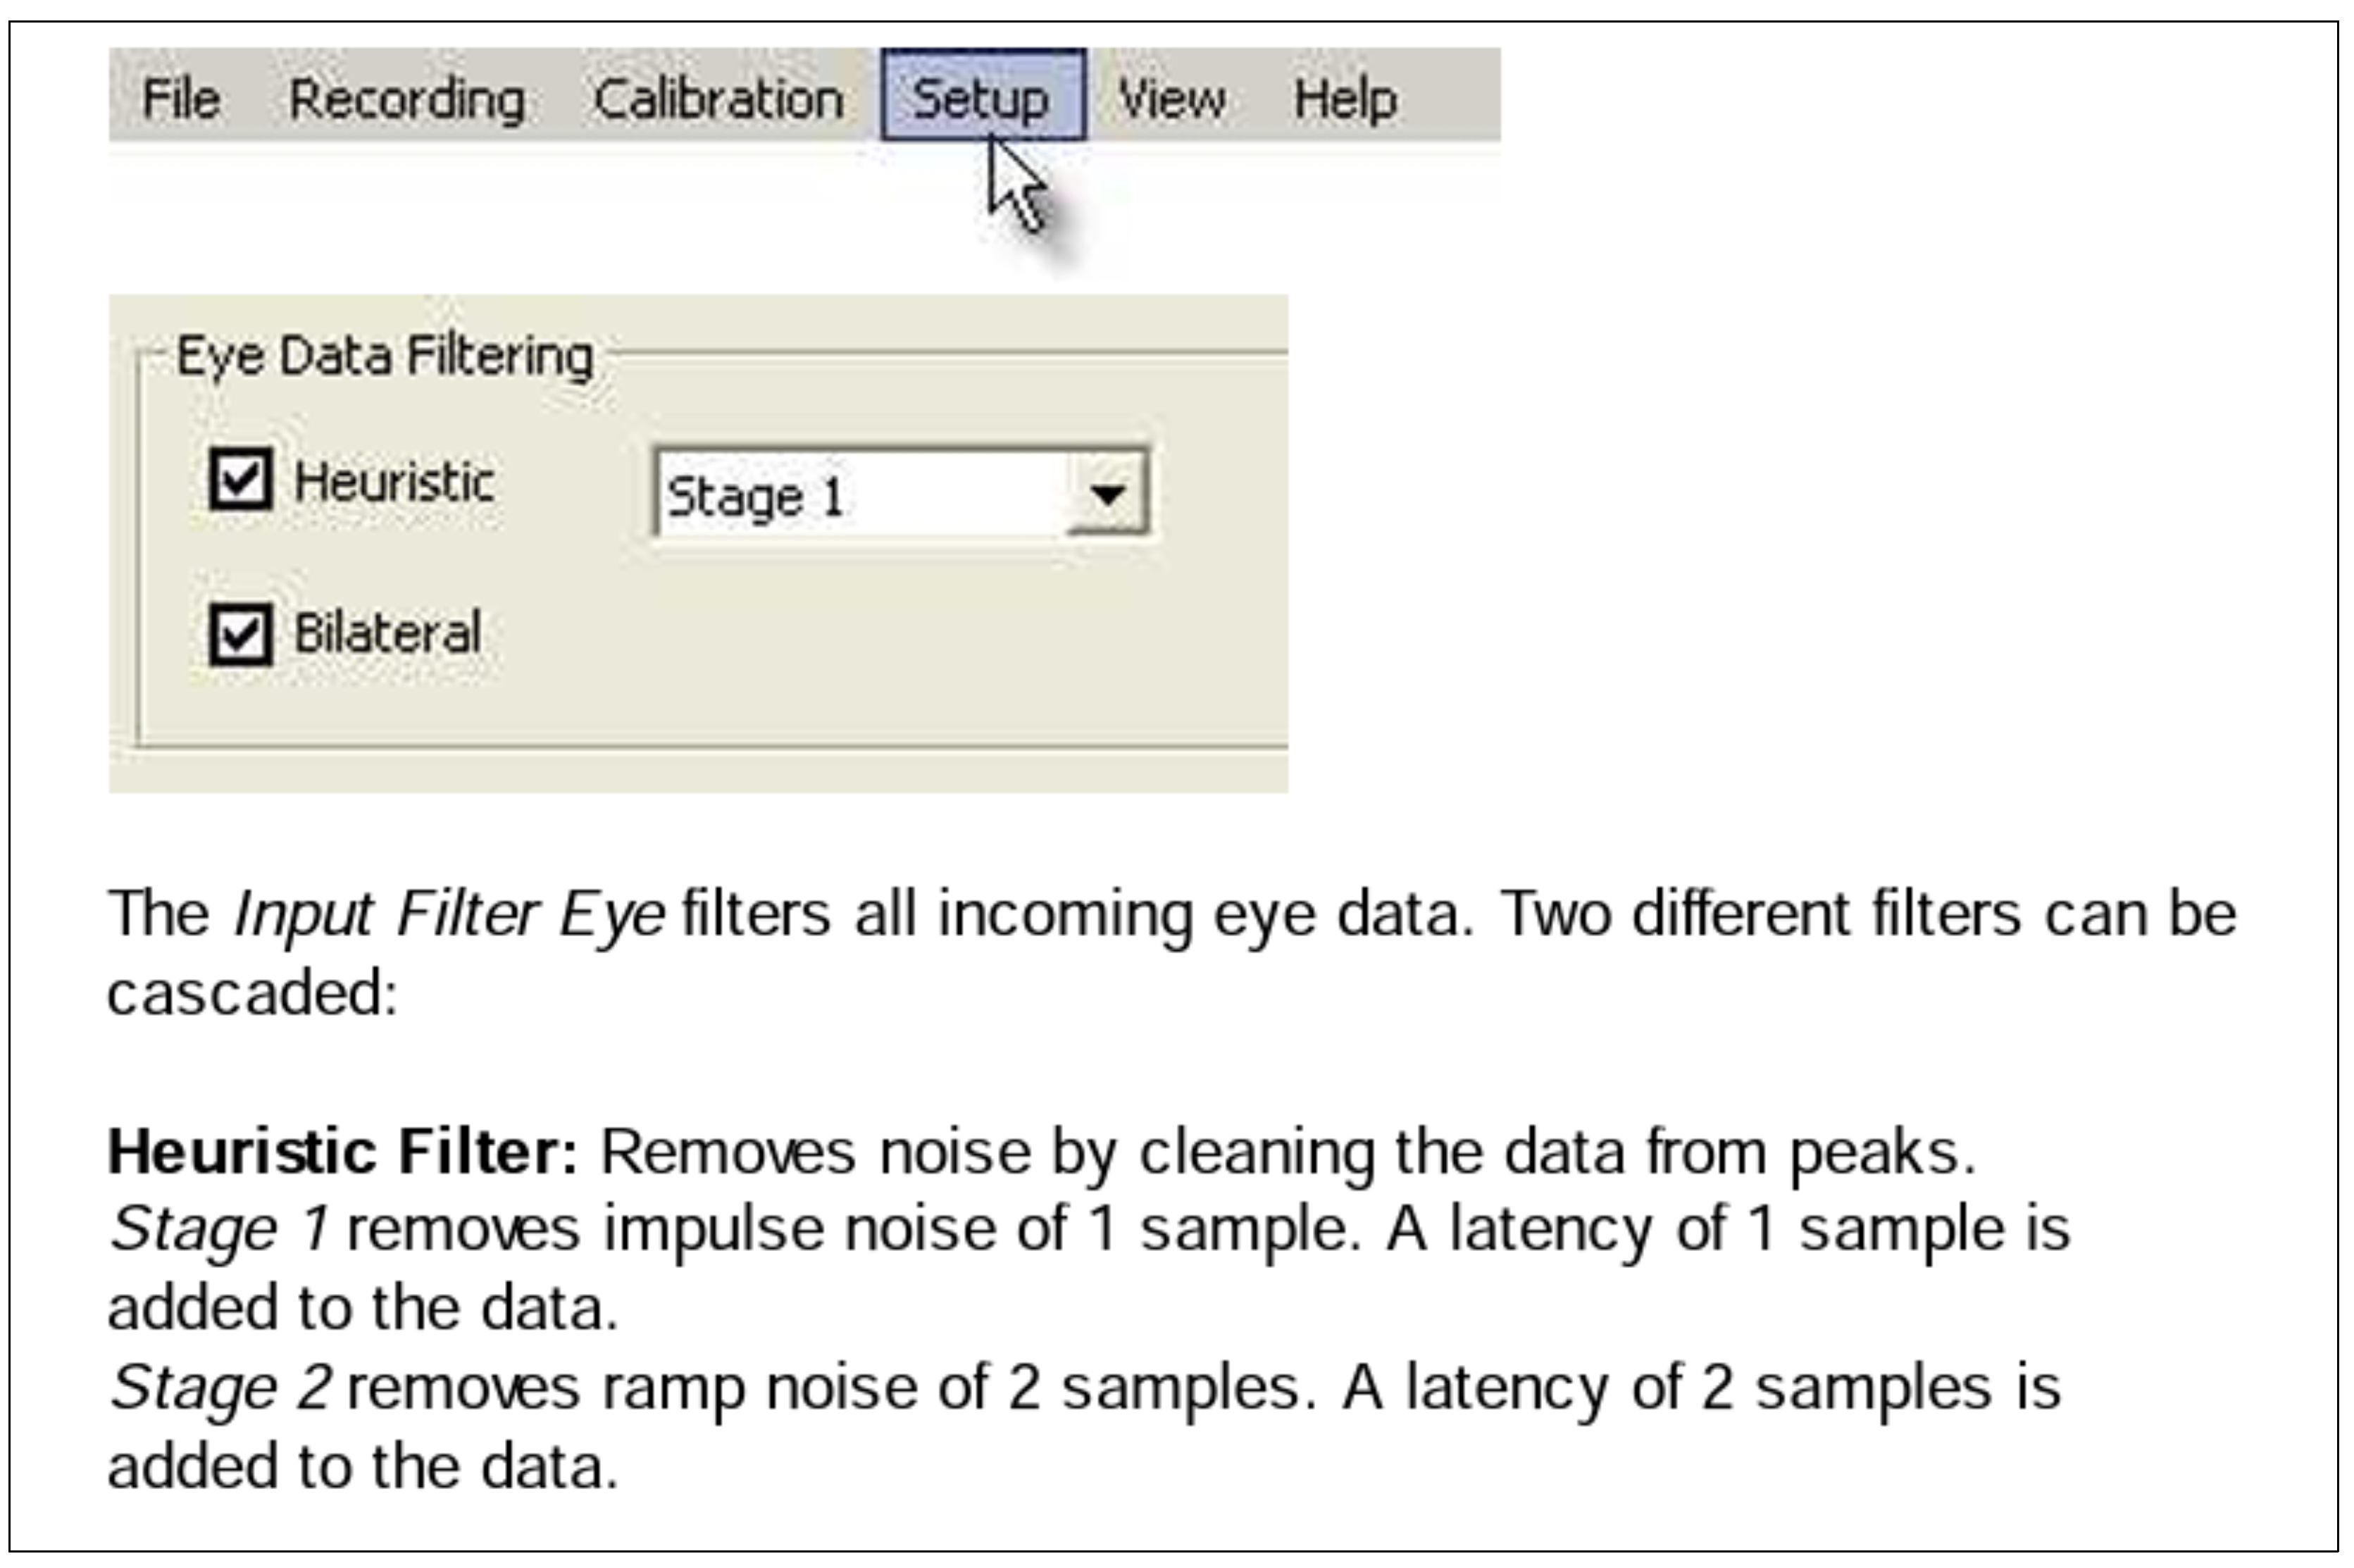Expand the Stage 1 dropdown arrow
The image size is (2354, 1568).
point(1107,493)
